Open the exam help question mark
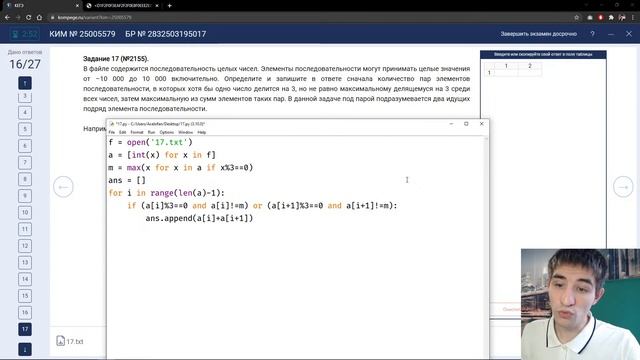This screenshot has width=640, height=360. click(592, 34)
